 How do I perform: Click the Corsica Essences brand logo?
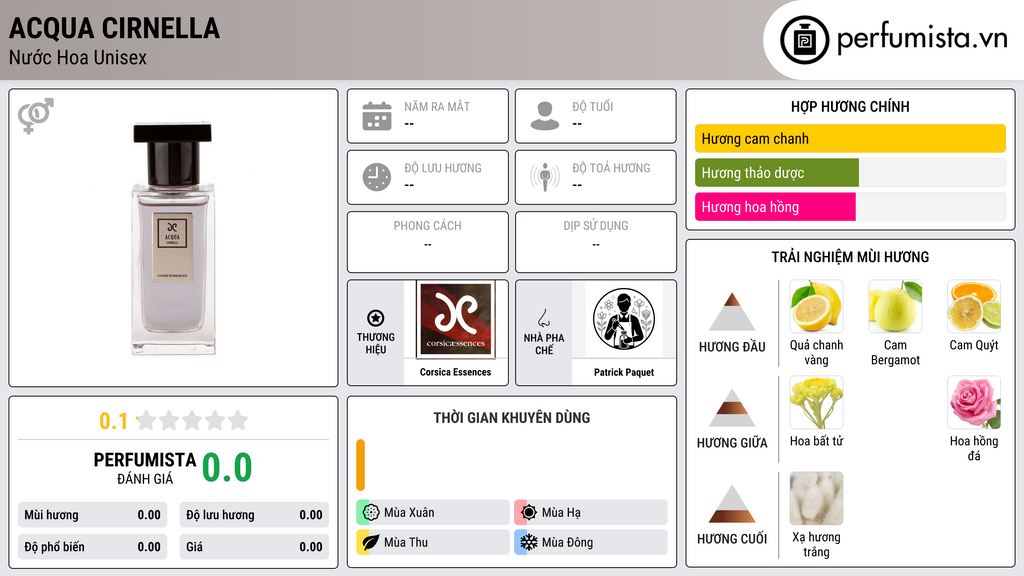tap(455, 319)
